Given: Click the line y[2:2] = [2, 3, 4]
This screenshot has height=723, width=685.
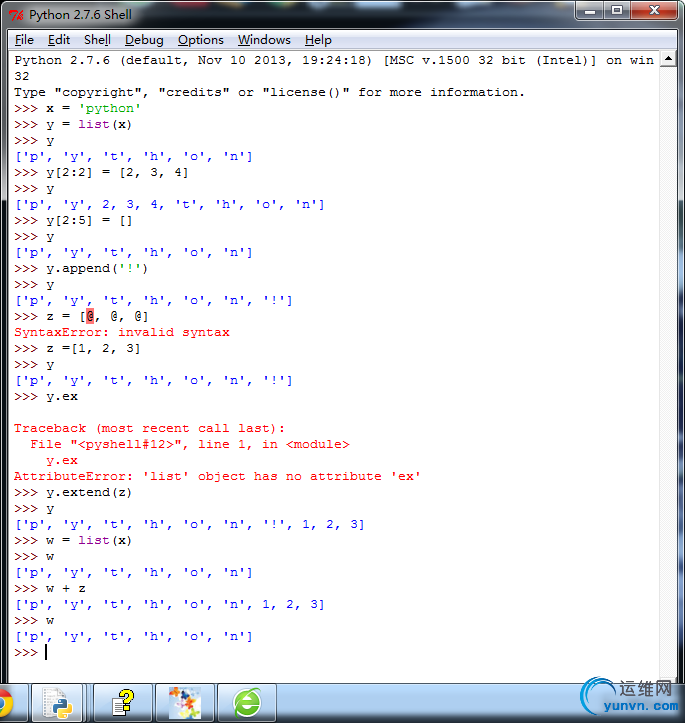Looking at the screenshot, I should pos(101,173).
